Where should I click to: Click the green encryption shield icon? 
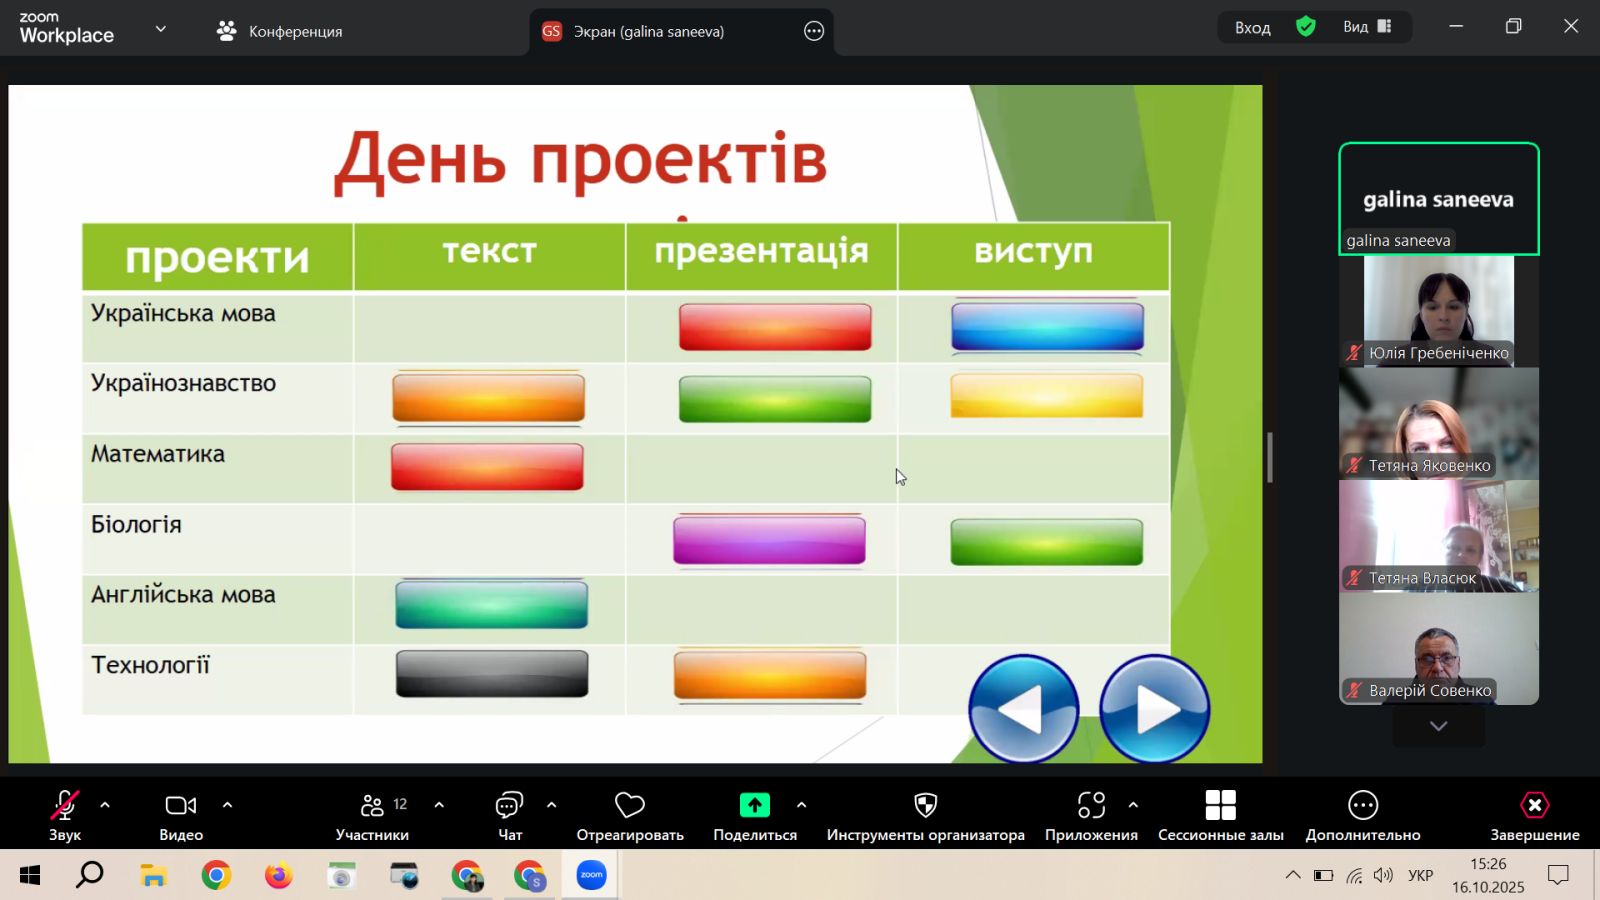pyautogui.click(x=1305, y=27)
